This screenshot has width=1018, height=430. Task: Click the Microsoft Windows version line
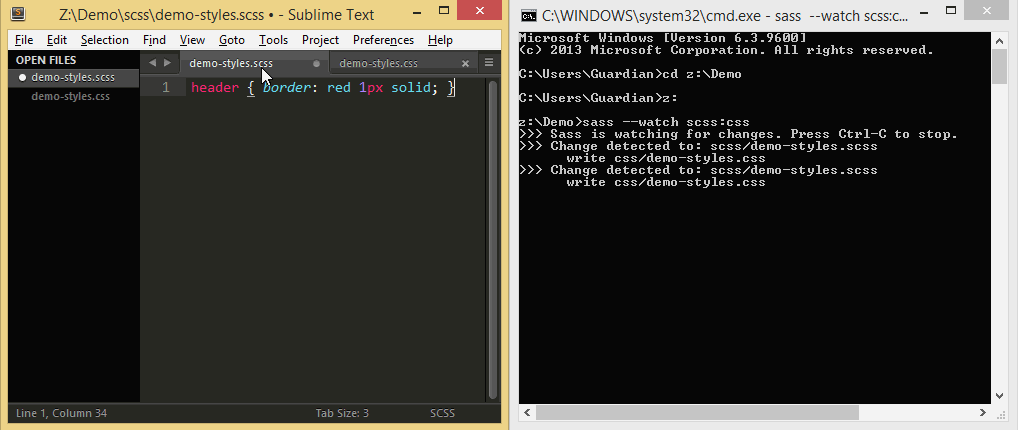663,38
